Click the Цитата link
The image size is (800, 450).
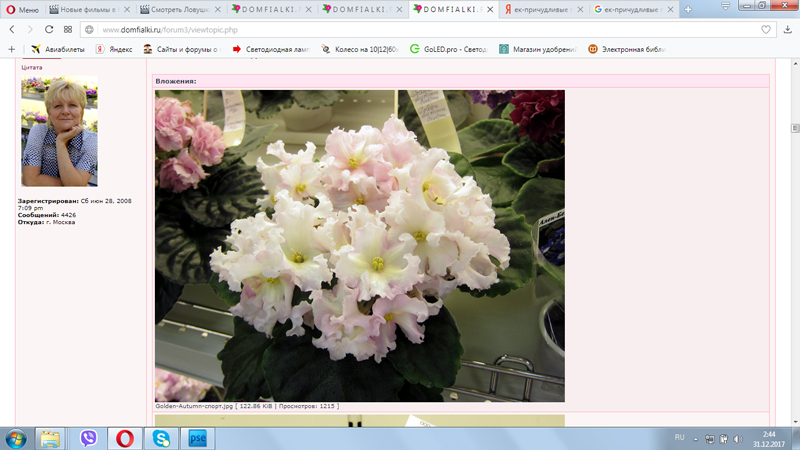(x=32, y=67)
